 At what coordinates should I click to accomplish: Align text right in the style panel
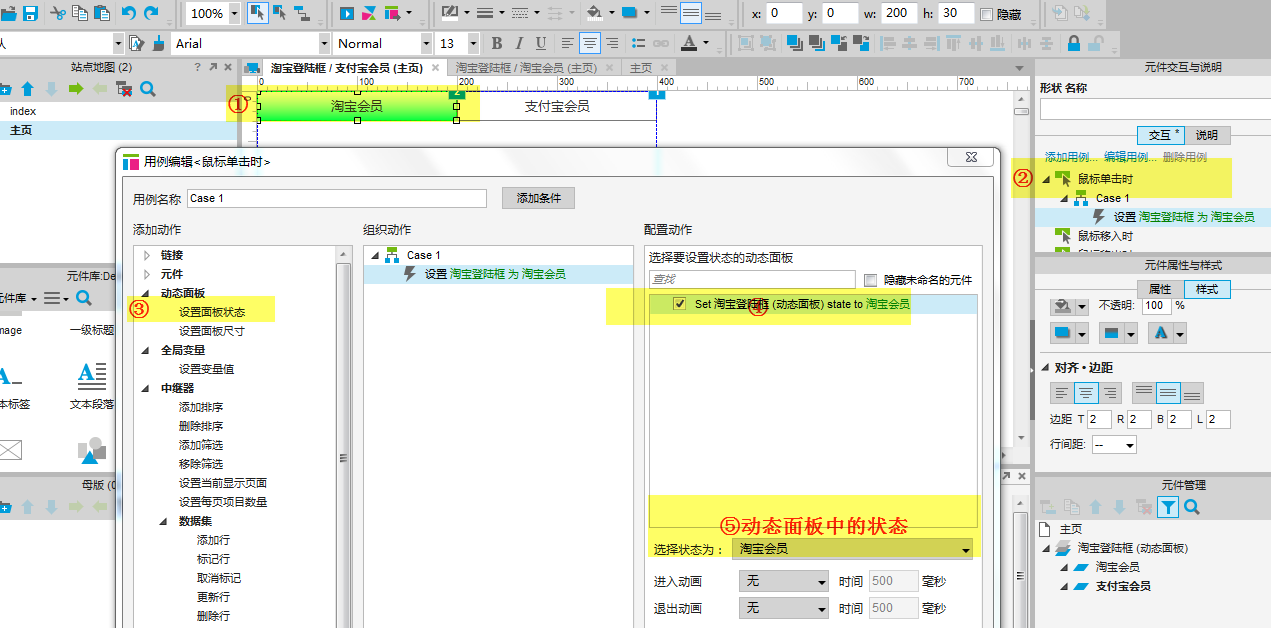pos(1110,393)
